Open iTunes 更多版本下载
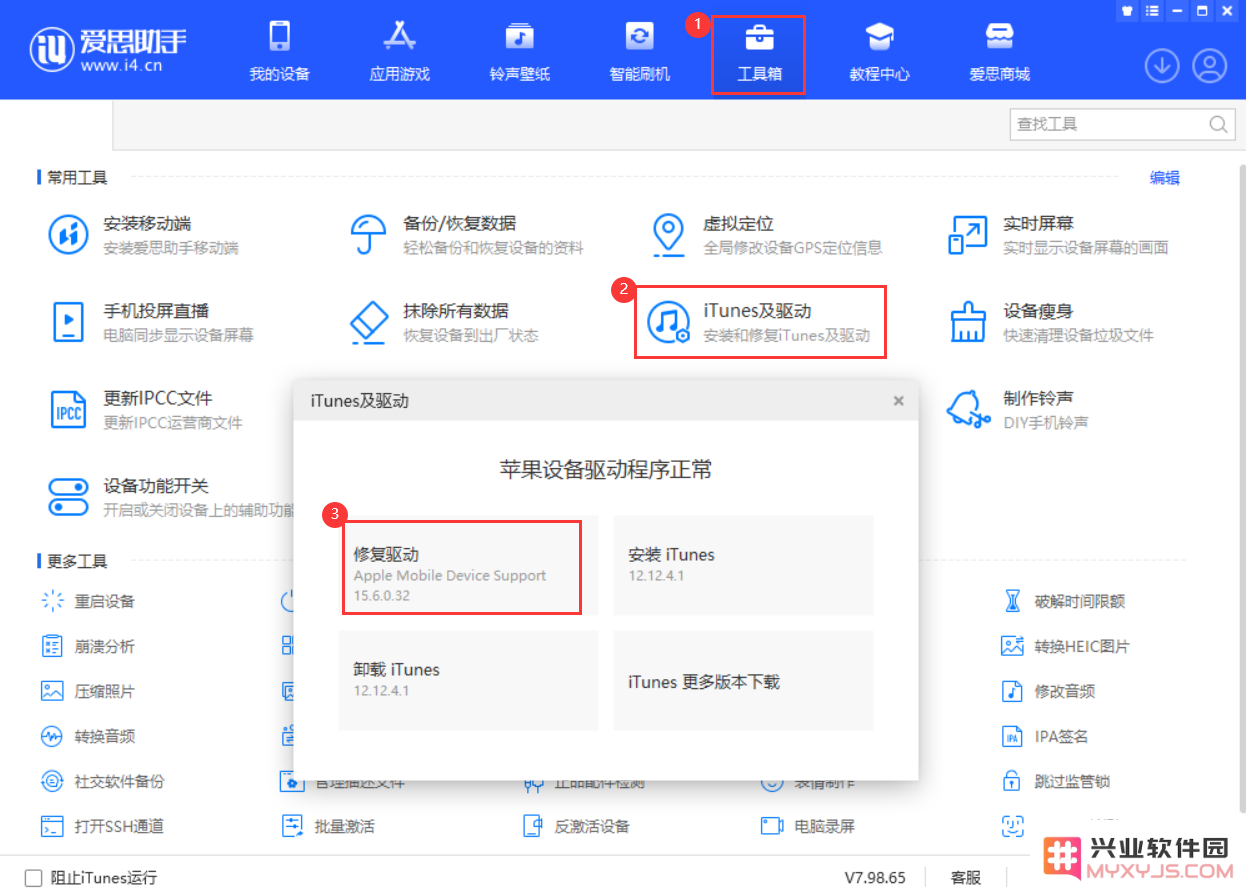This screenshot has height=895, width=1246. coord(743,680)
